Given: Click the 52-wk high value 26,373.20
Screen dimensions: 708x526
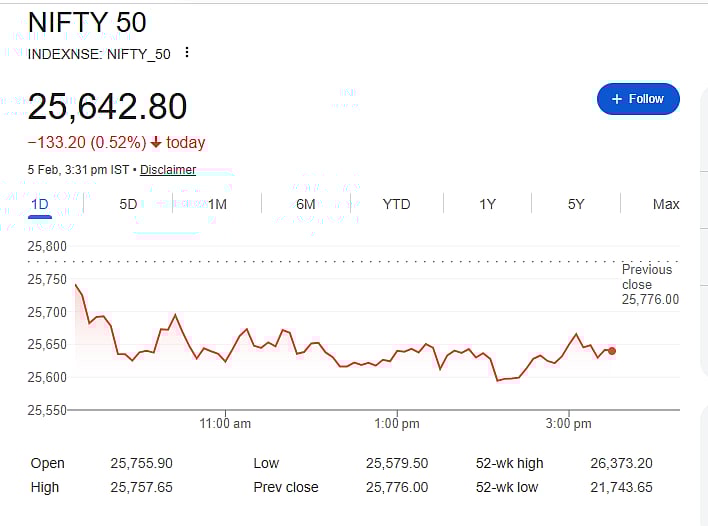Looking at the screenshot, I should pyautogui.click(x=622, y=463).
